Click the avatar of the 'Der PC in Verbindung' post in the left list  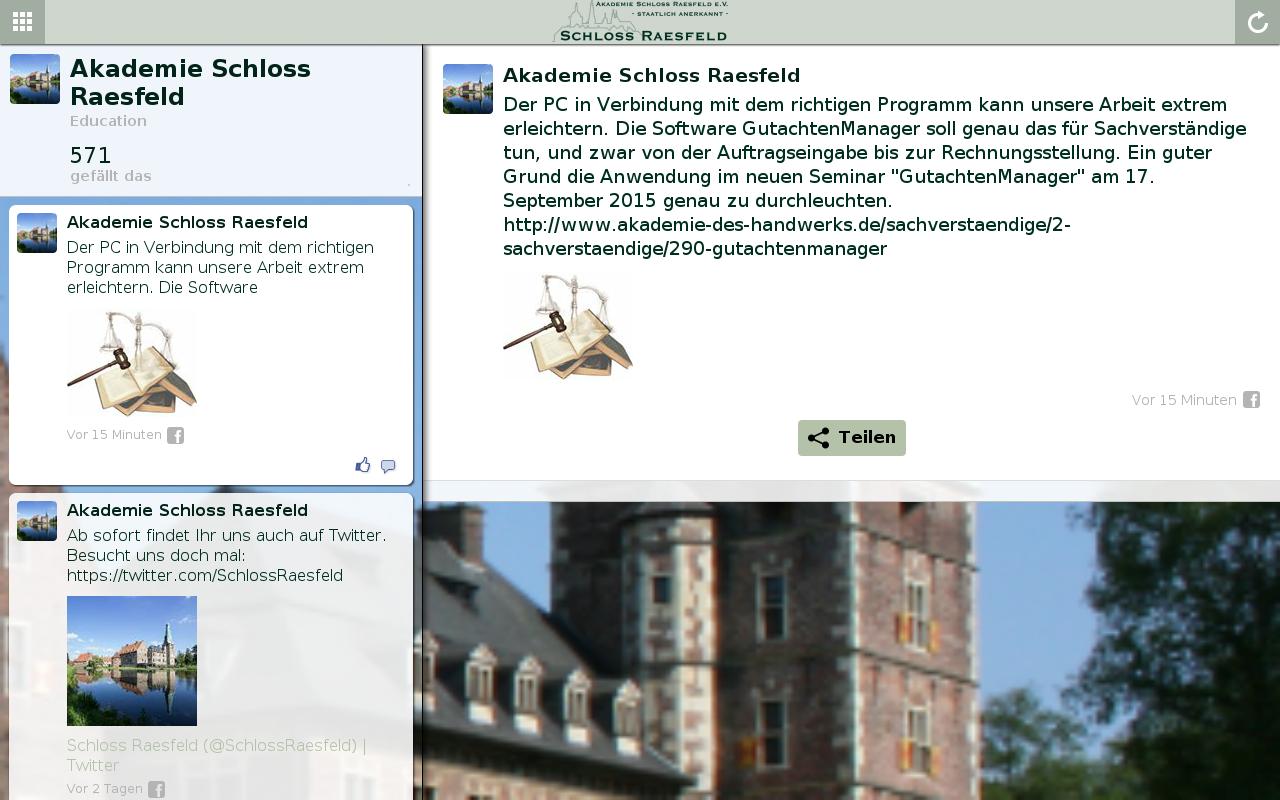tap(37, 233)
